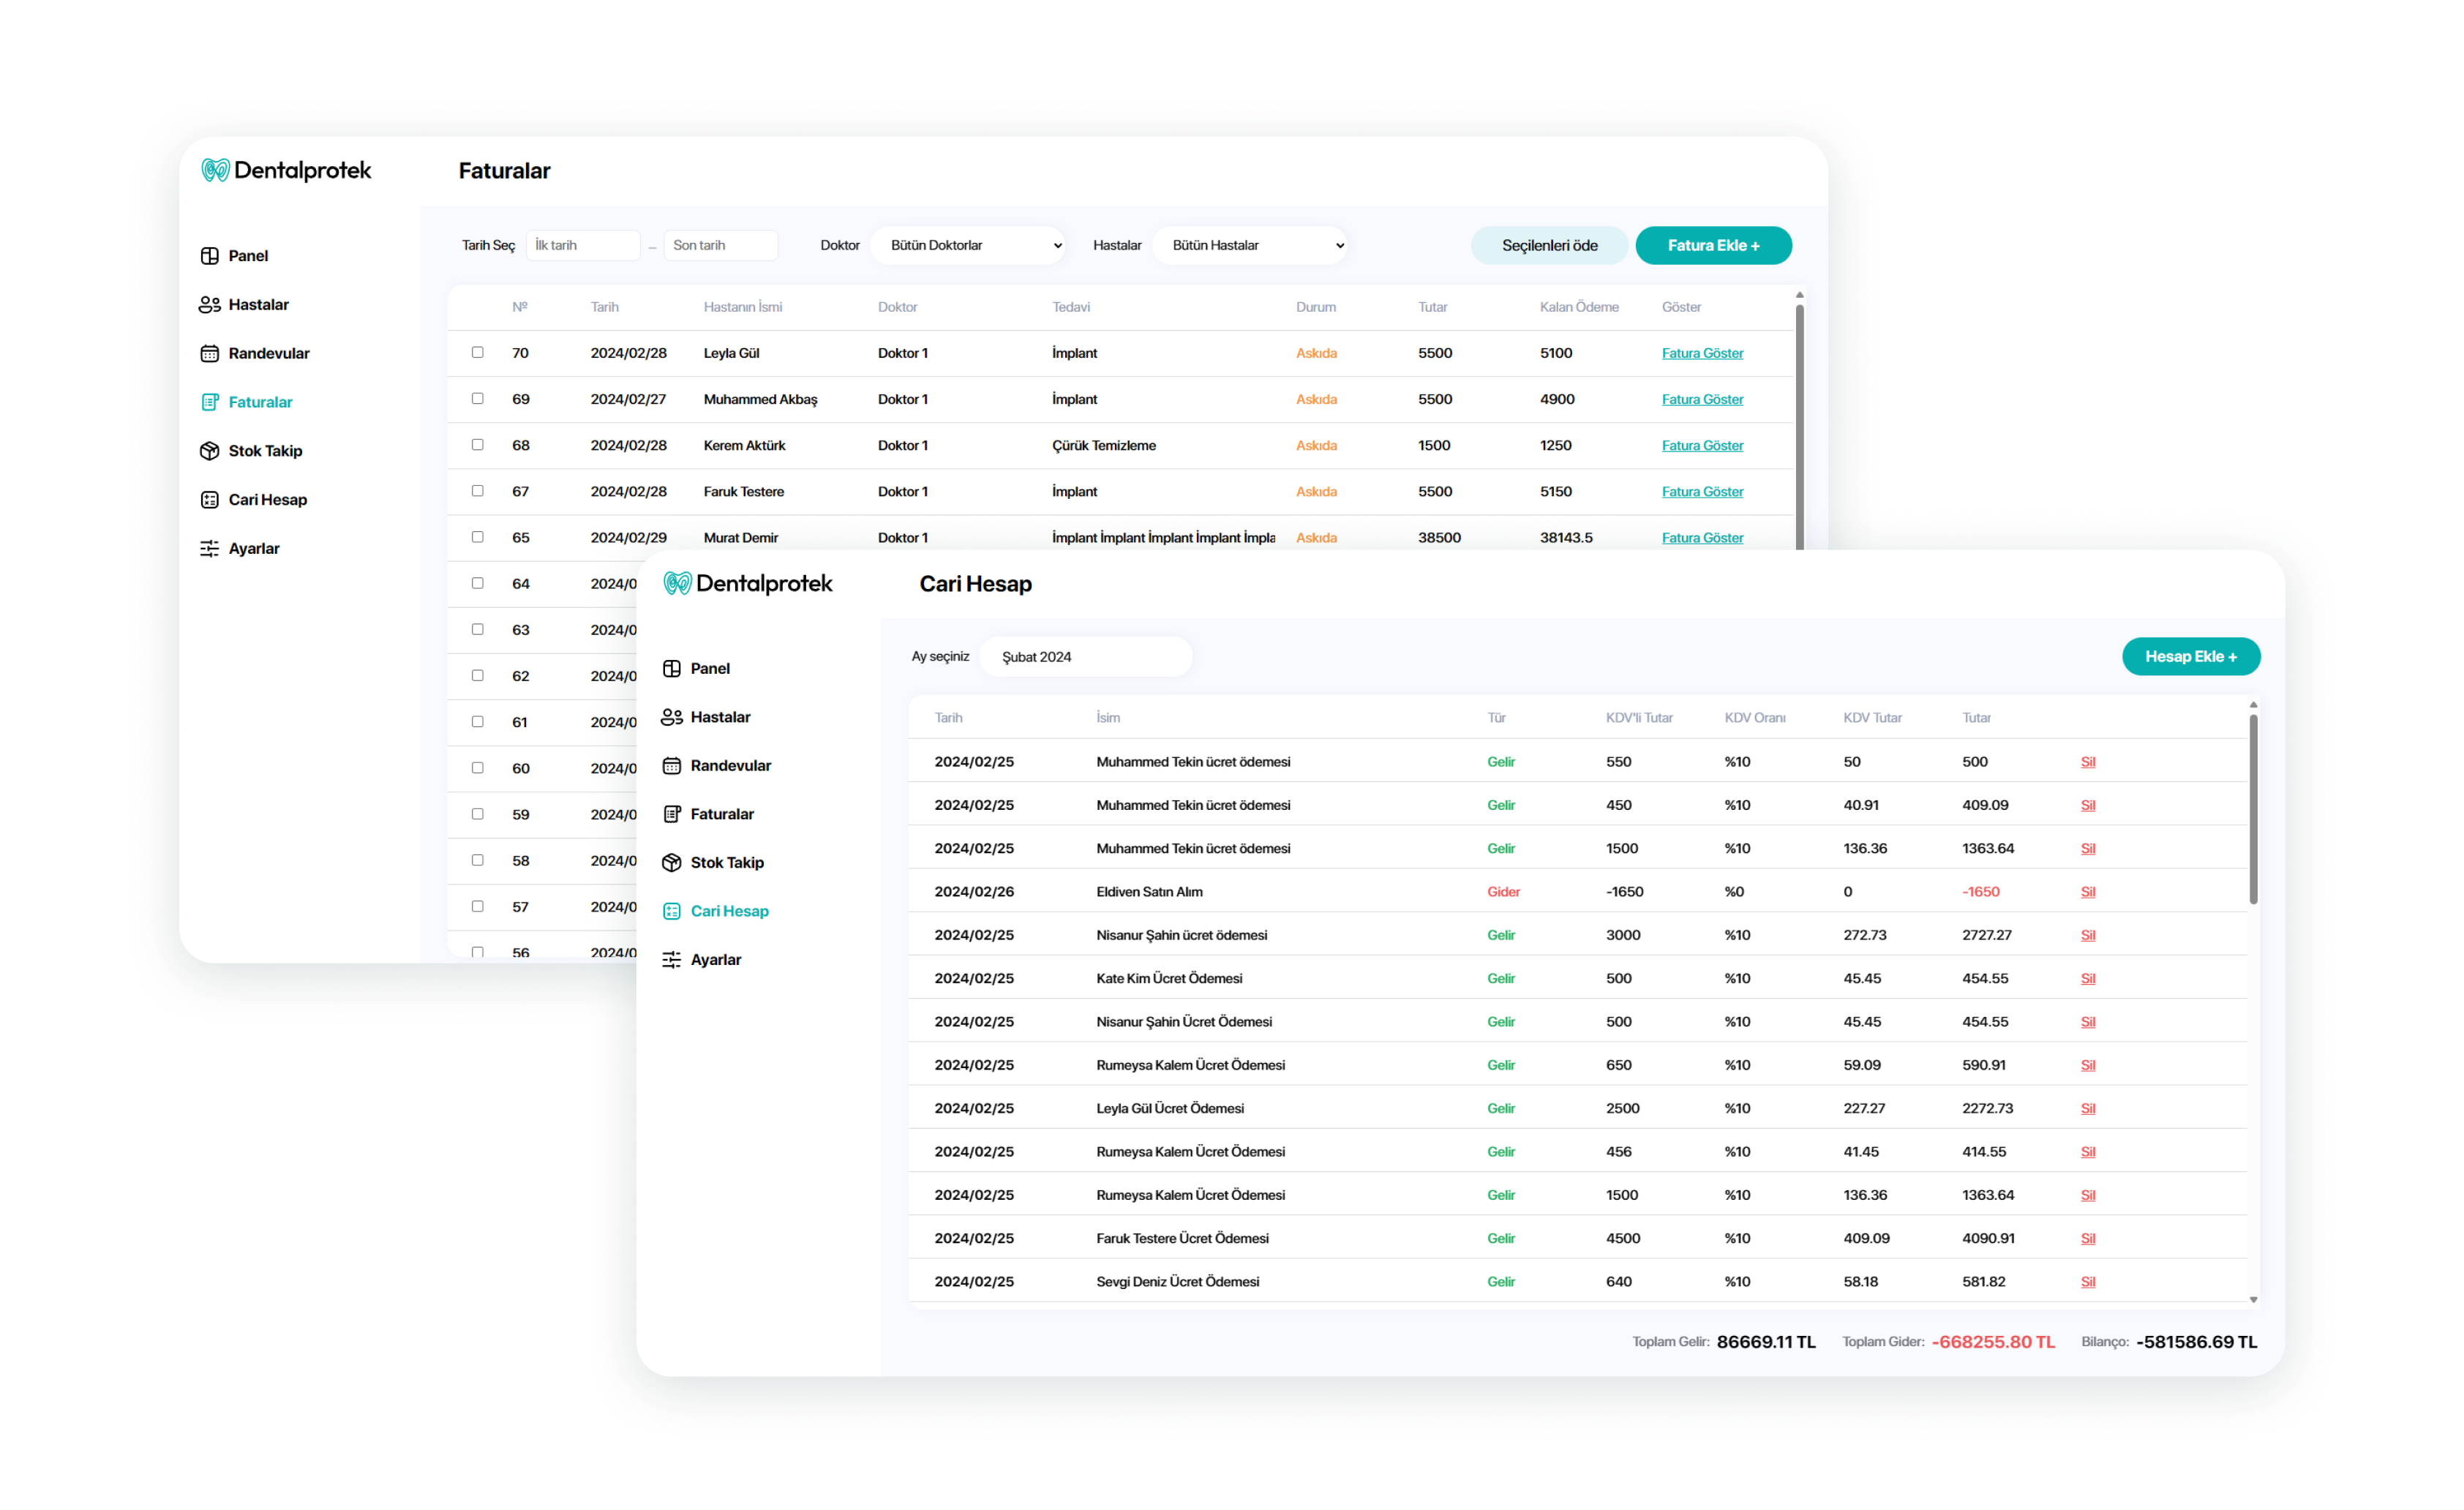The height and width of the screenshot is (1510, 2464).
Task: Click the Stok Takip box icon in Cari Hesap sidebar
Action: click(x=672, y=863)
